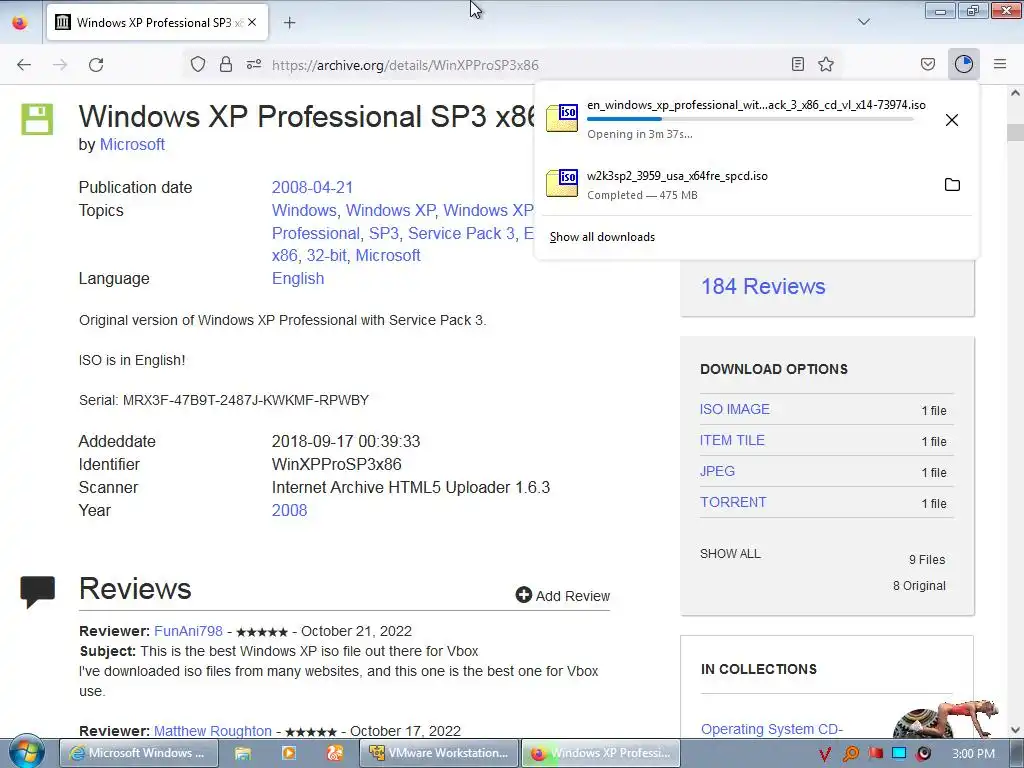Click the en_windows_xp_professional download progress bar

tap(750, 120)
